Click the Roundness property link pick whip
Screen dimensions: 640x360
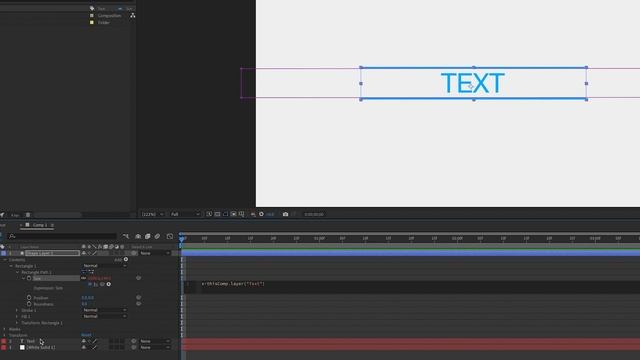(x=138, y=304)
